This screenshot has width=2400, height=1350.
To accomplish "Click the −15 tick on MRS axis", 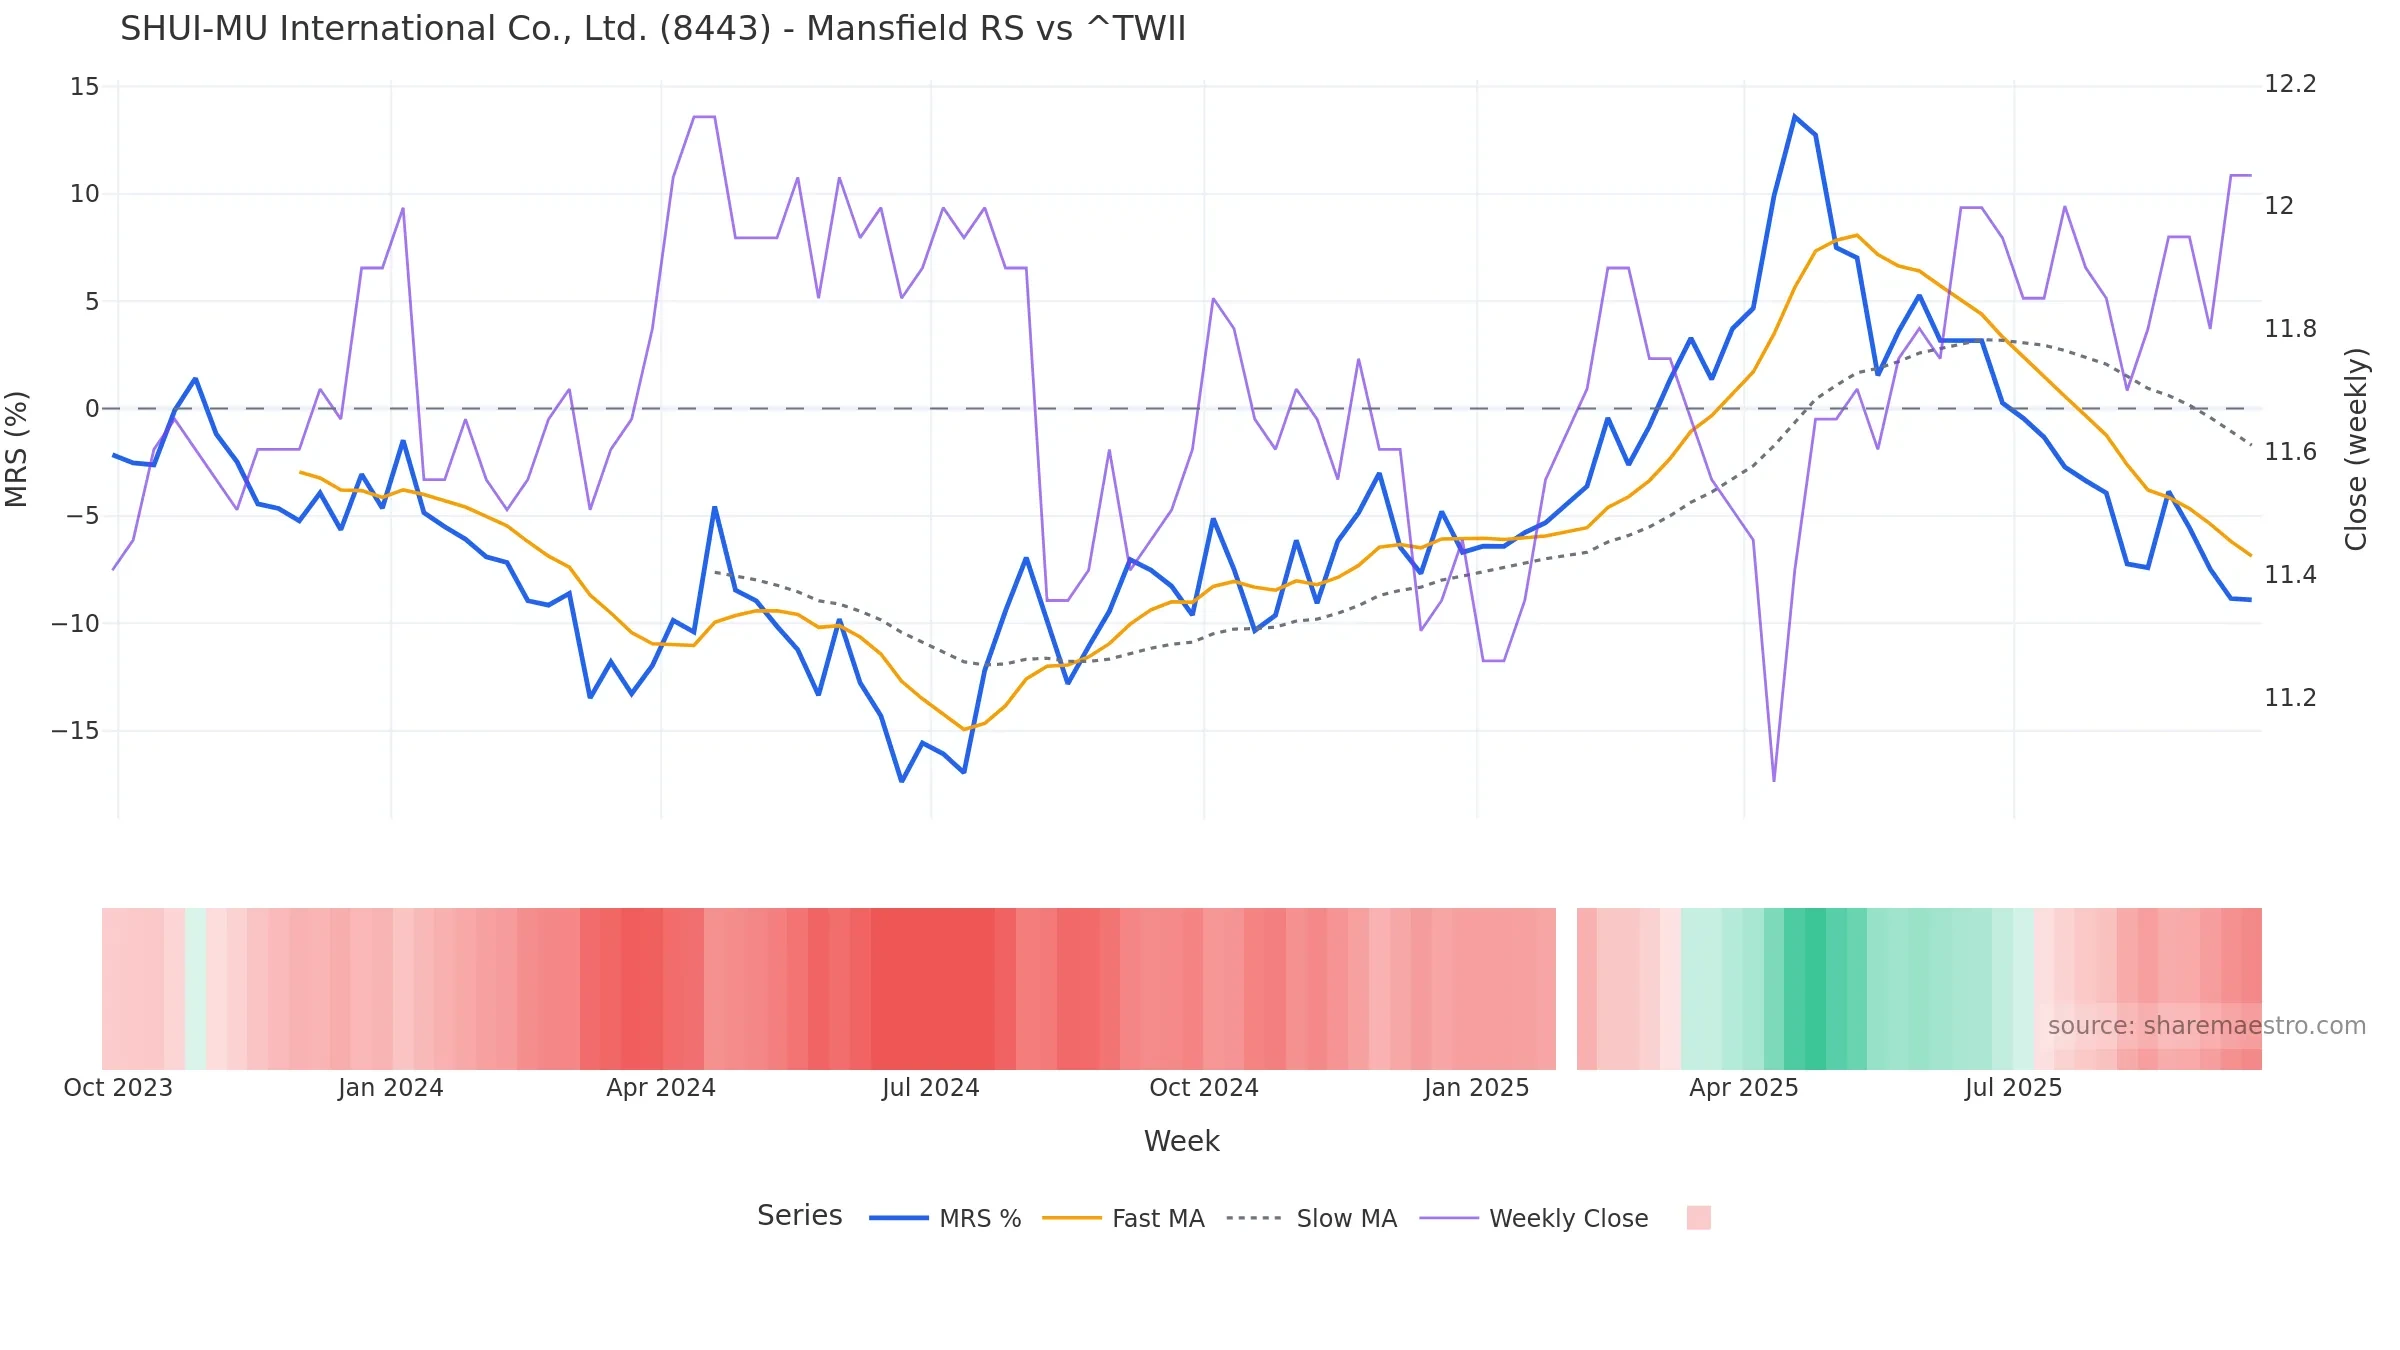I will (76, 731).
